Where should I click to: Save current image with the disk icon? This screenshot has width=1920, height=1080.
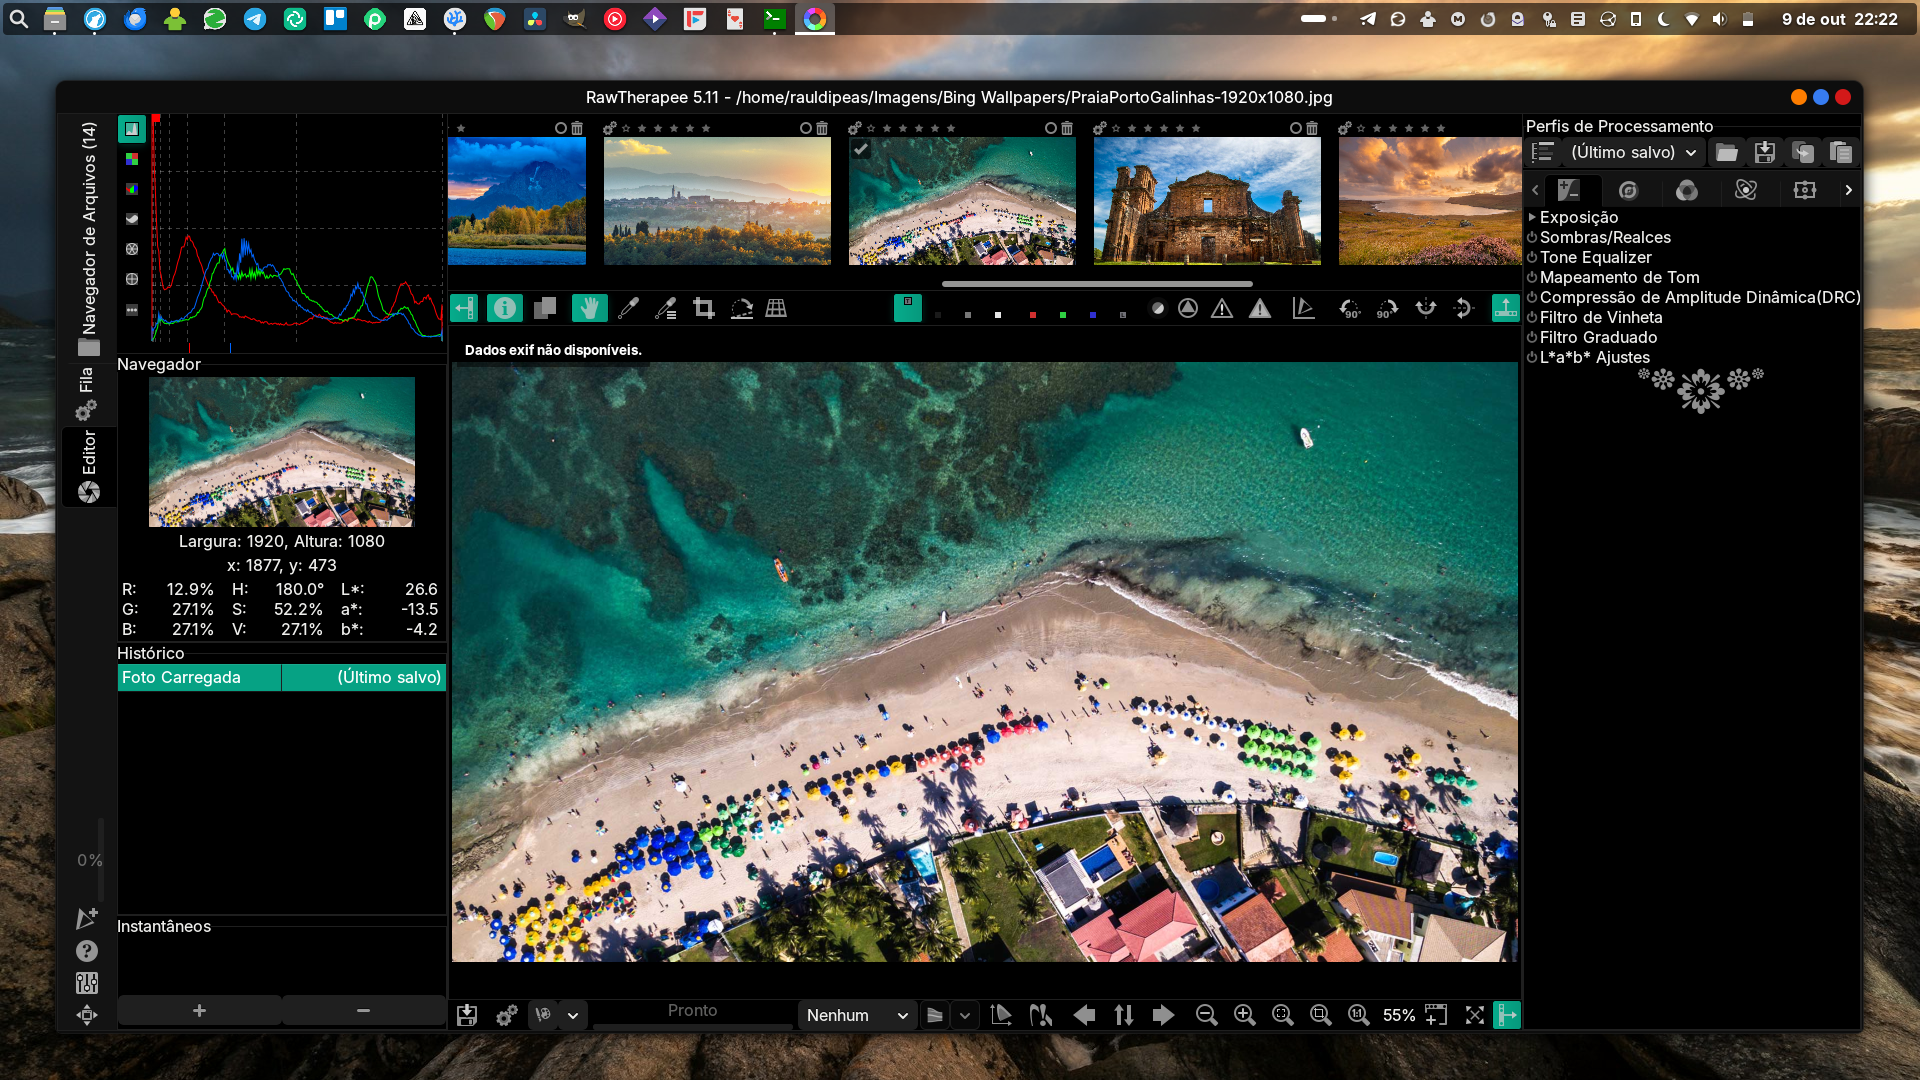(467, 1015)
